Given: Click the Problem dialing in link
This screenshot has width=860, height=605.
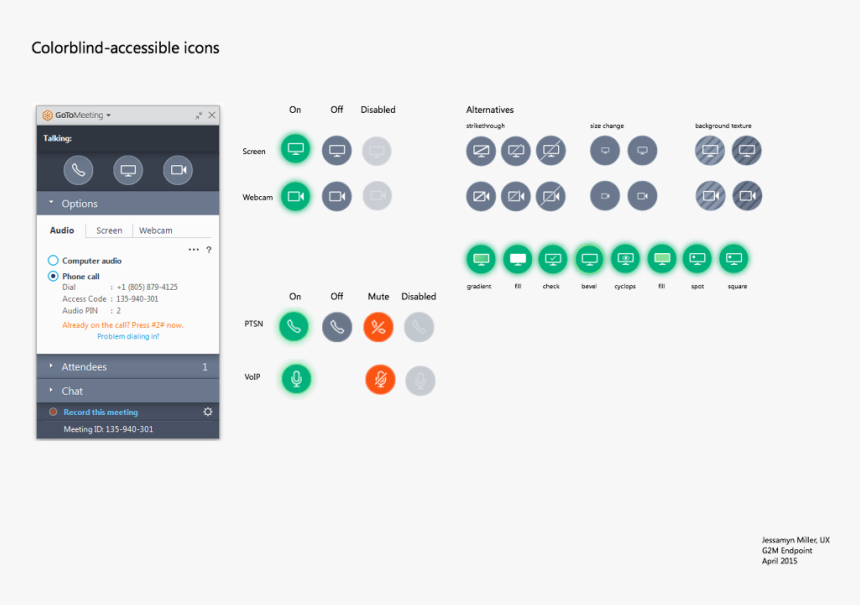Looking at the screenshot, I should pyautogui.click(x=128, y=336).
